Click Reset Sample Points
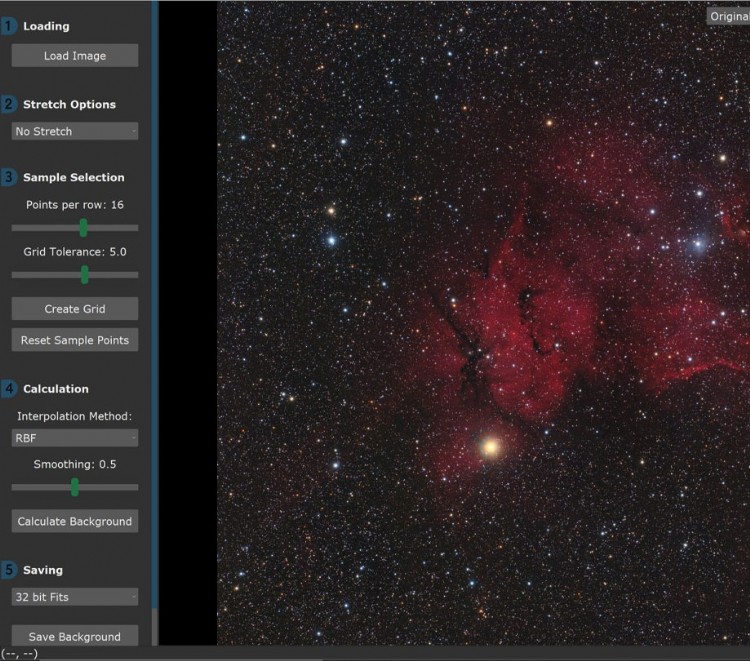Screen dimensions: 750x661 click(x=75, y=340)
